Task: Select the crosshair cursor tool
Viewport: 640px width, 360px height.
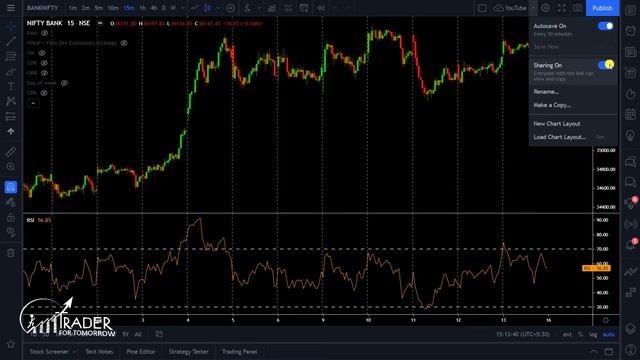Action: 11,26
